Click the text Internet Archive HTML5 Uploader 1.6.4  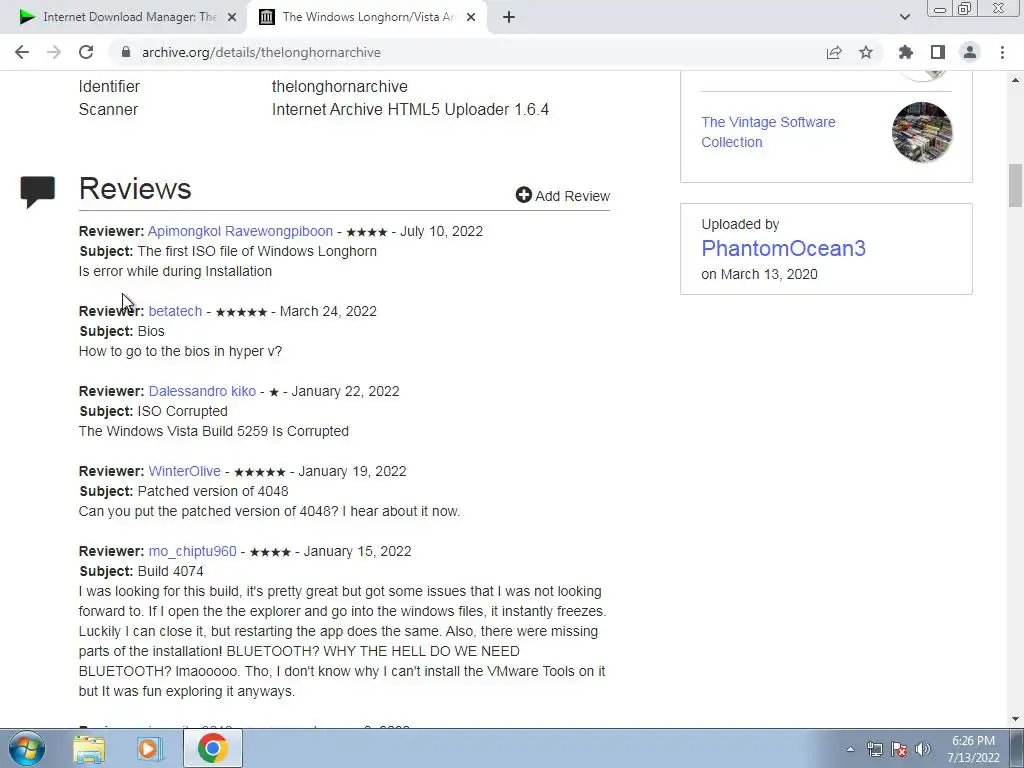point(410,110)
